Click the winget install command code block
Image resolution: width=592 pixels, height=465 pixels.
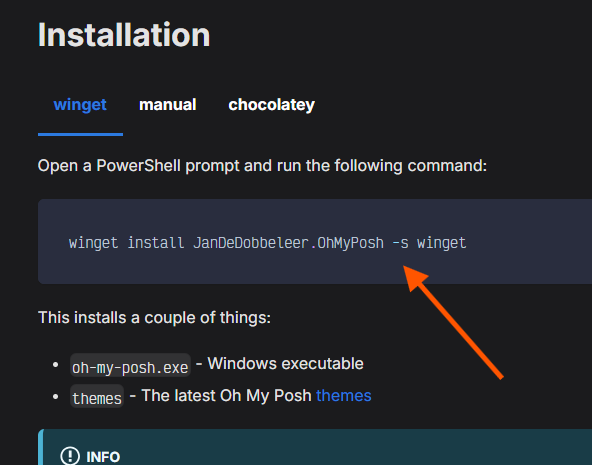[315, 242]
